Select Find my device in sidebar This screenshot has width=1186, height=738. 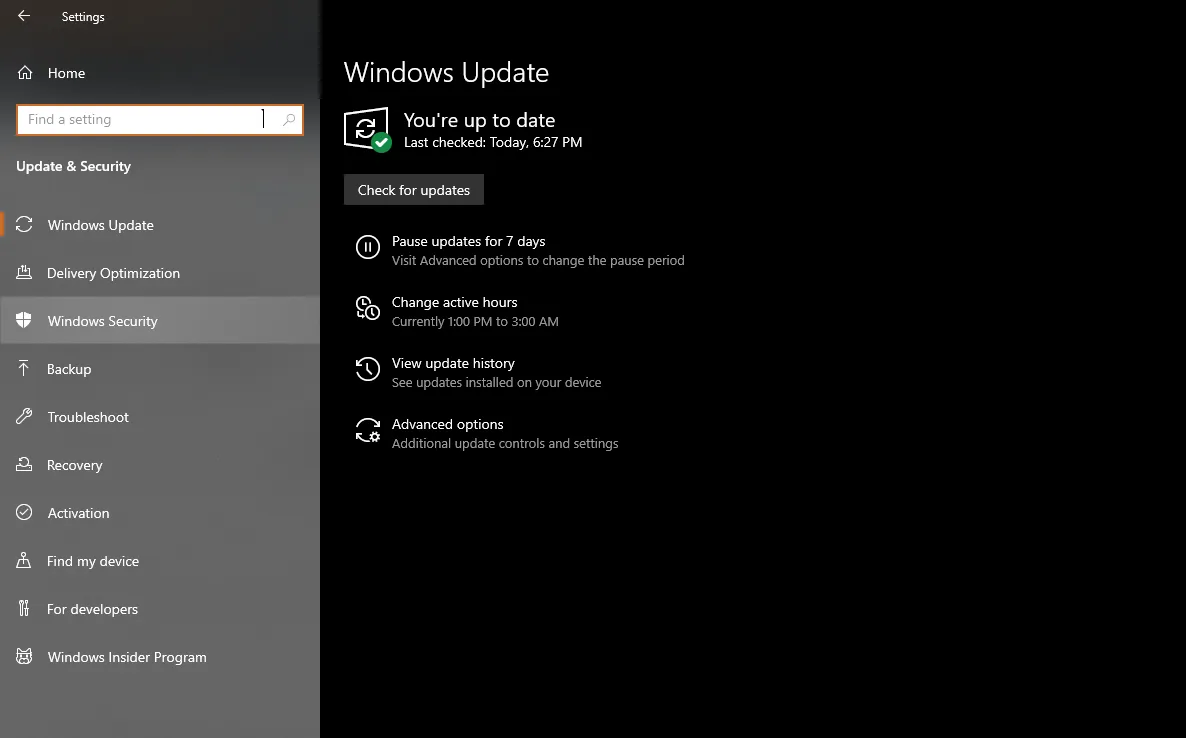tap(92, 561)
